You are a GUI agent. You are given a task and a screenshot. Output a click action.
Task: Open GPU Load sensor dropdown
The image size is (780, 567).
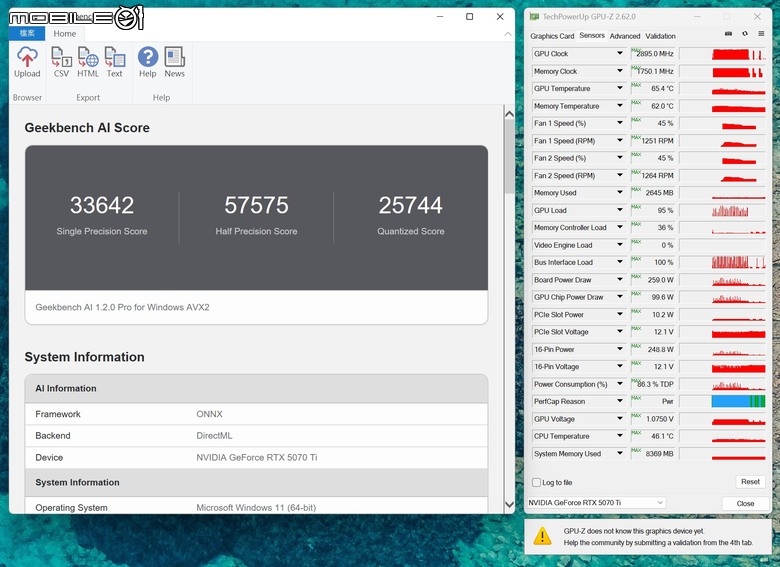click(620, 210)
